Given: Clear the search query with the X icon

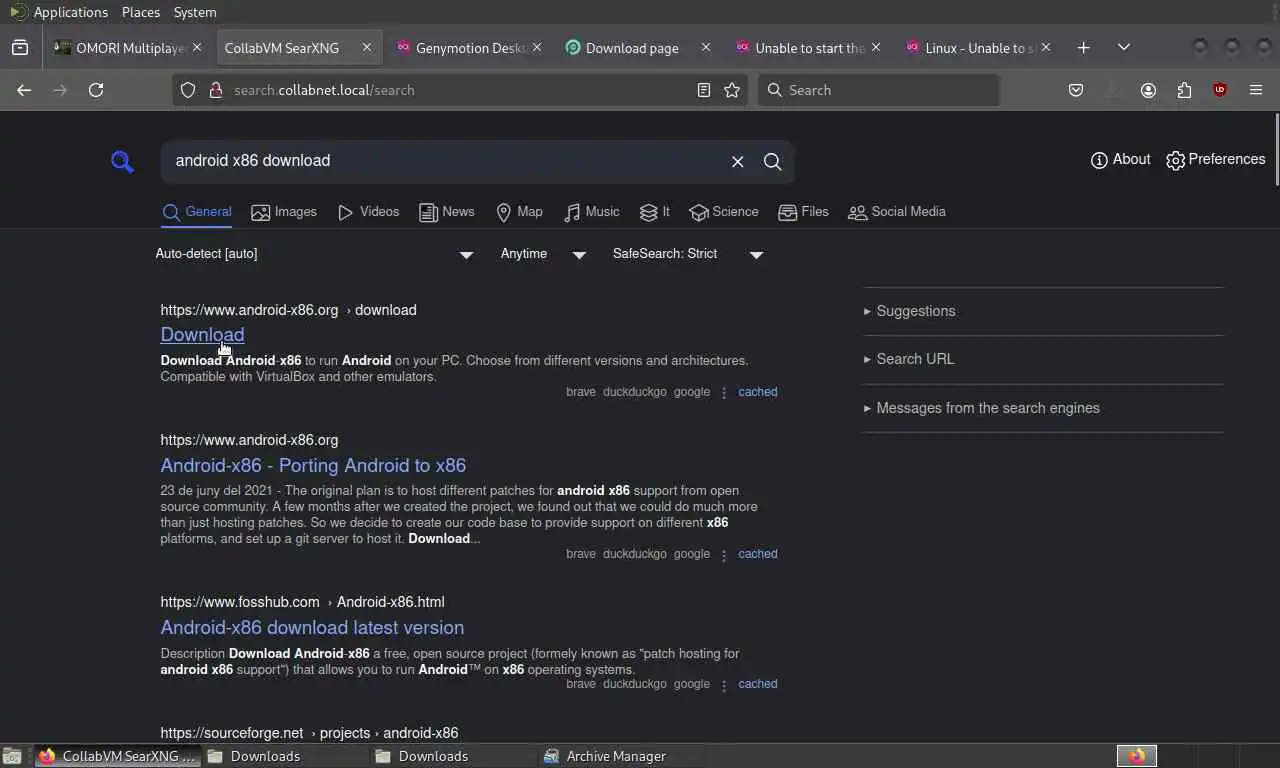Looking at the screenshot, I should point(738,162).
